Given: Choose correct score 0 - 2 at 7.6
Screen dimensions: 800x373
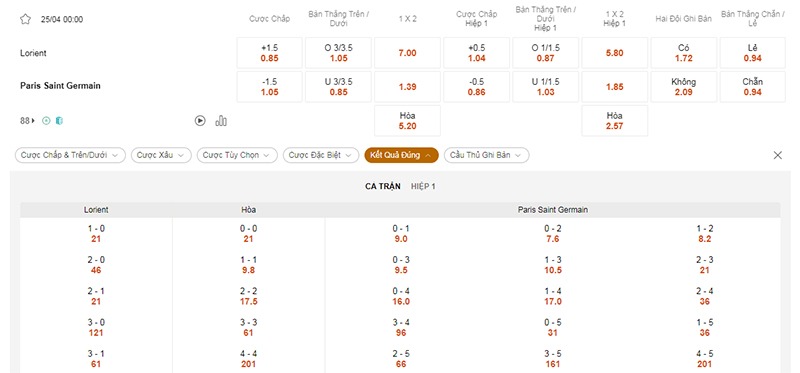Looking at the screenshot, I should [553, 234].
